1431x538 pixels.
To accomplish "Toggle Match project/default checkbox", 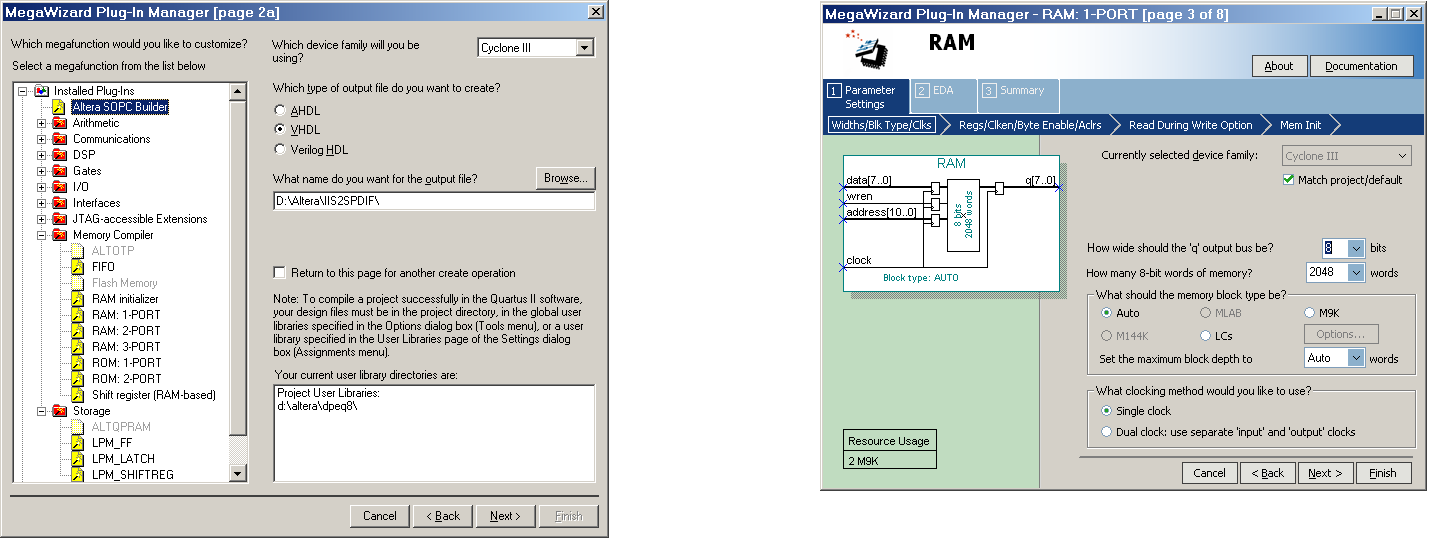I will (1288, 180).
